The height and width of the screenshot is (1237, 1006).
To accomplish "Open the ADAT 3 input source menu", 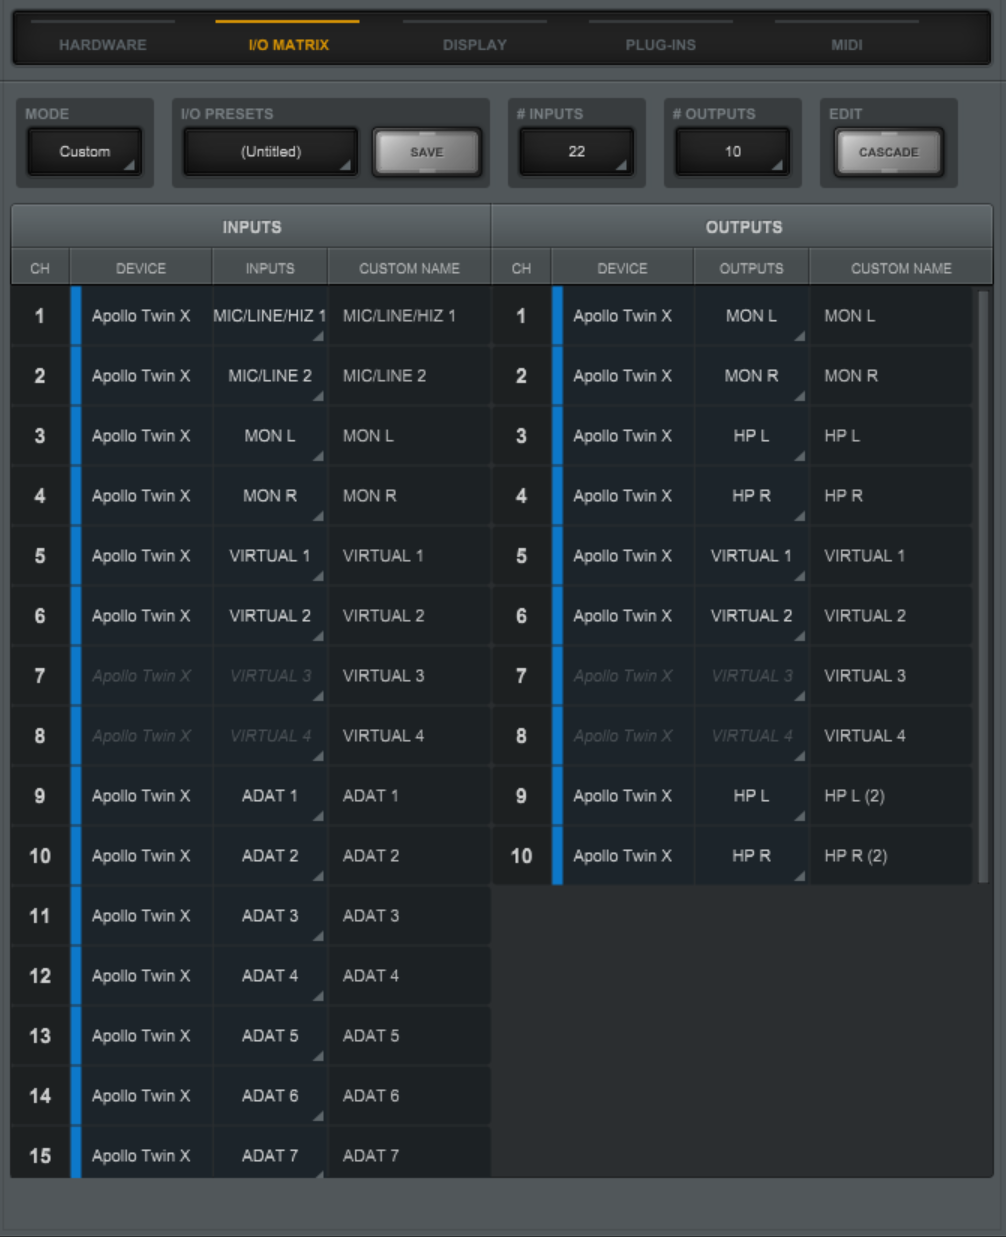I will (270, 916).
